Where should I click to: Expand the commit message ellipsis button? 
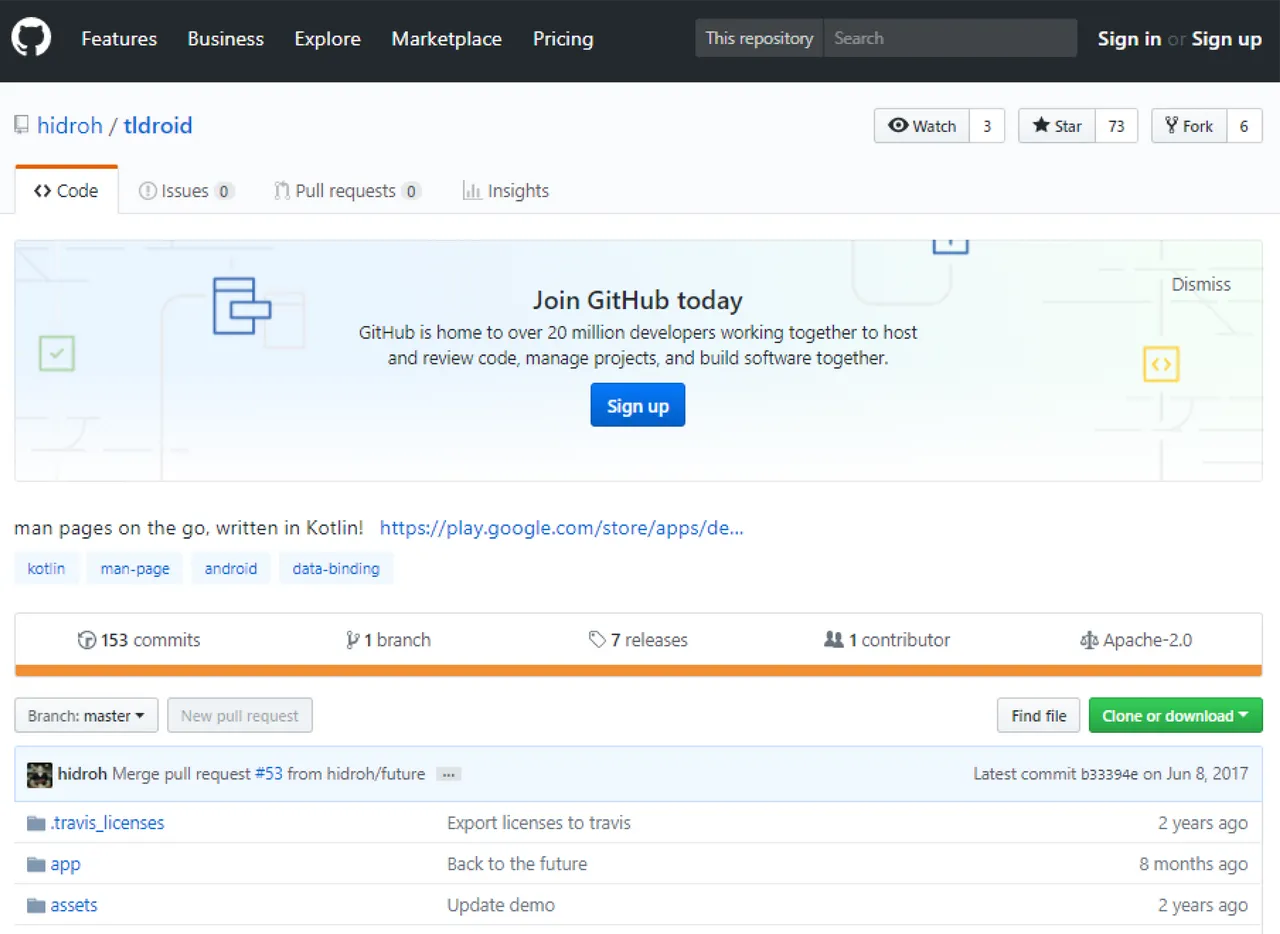(449, 774)
